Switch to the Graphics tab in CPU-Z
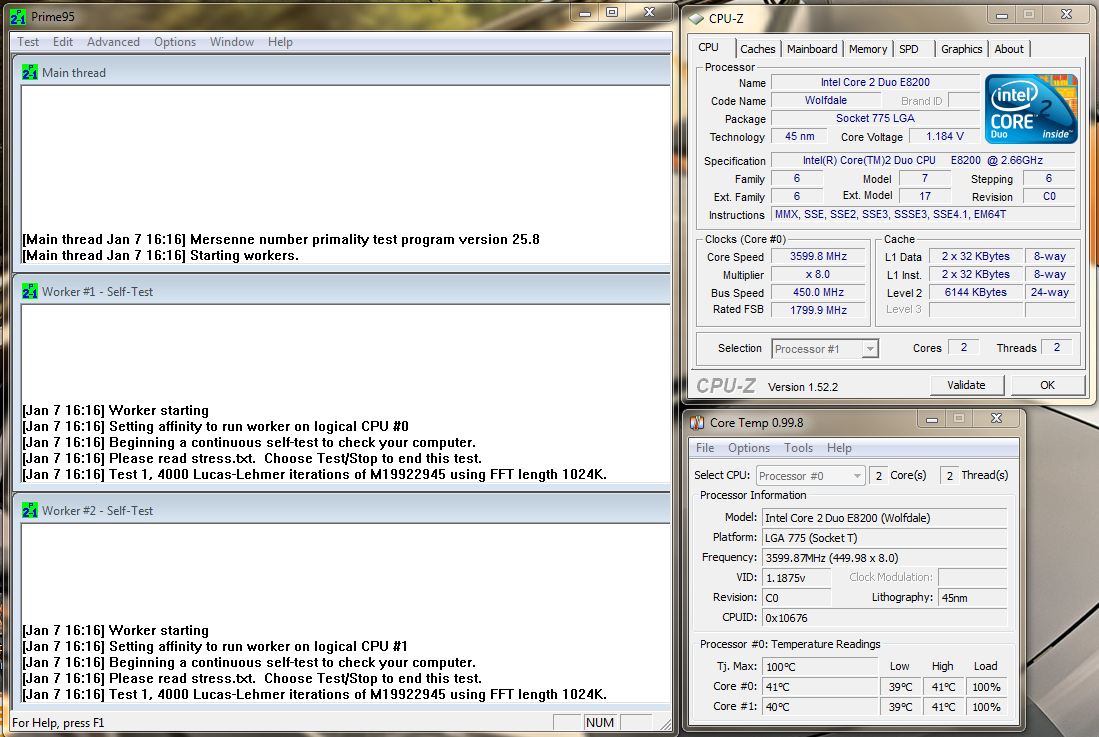 961,49
